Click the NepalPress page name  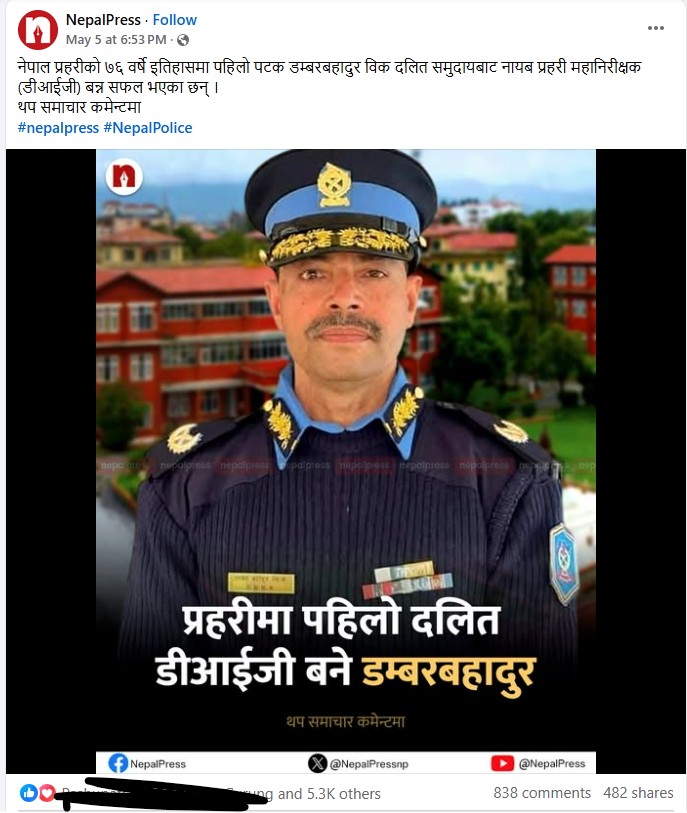103,20
